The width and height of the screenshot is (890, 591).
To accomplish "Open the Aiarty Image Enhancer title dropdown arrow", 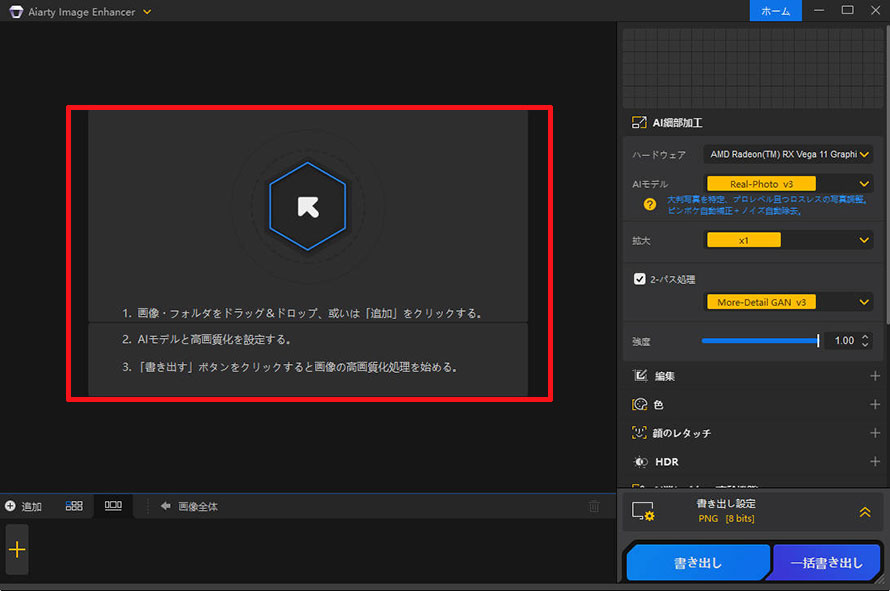I will tap(147, 11).
